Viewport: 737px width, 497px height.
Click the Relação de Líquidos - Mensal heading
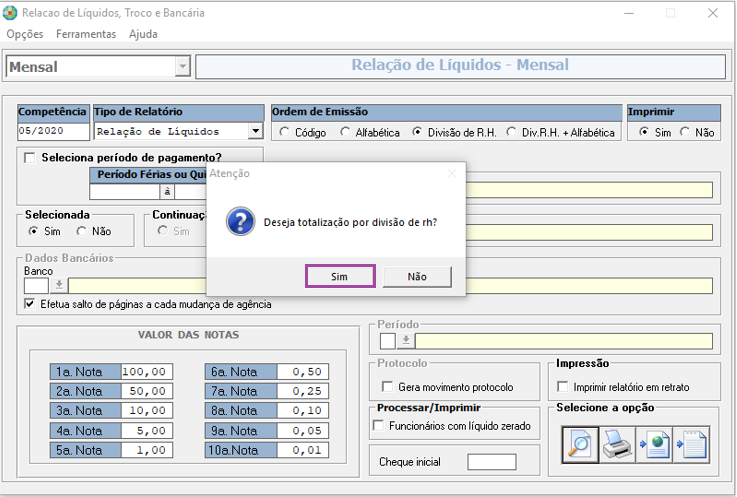pos(460,65)
